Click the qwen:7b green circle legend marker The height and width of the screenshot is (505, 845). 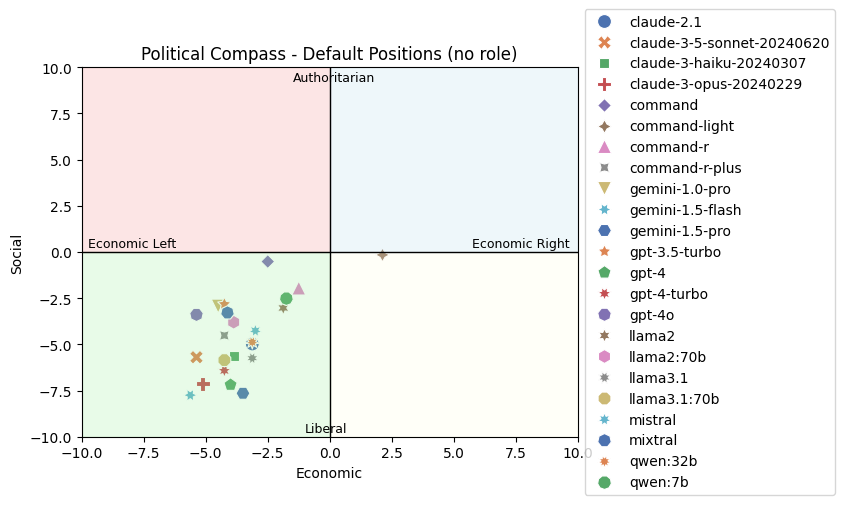[x=604, y=483]
